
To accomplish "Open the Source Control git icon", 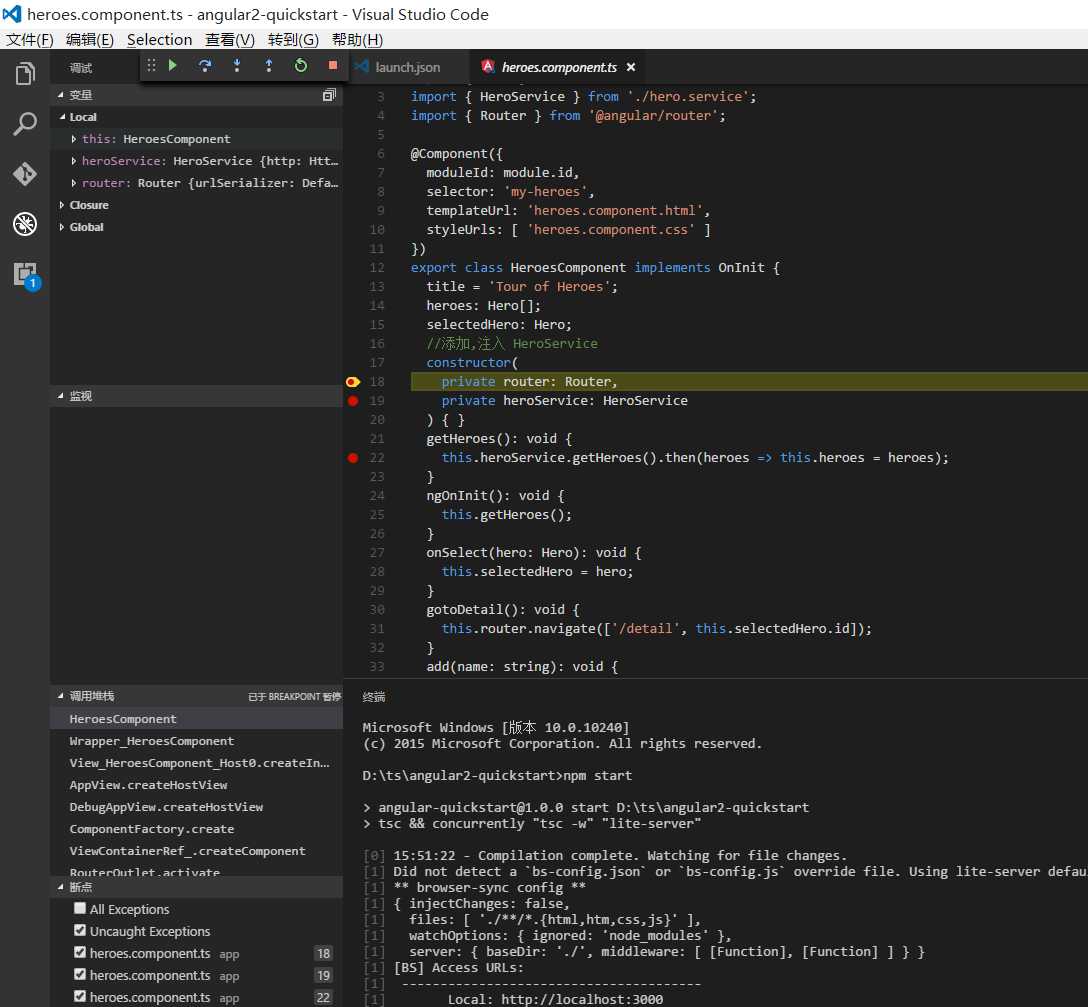I will (x=25, y=174).
